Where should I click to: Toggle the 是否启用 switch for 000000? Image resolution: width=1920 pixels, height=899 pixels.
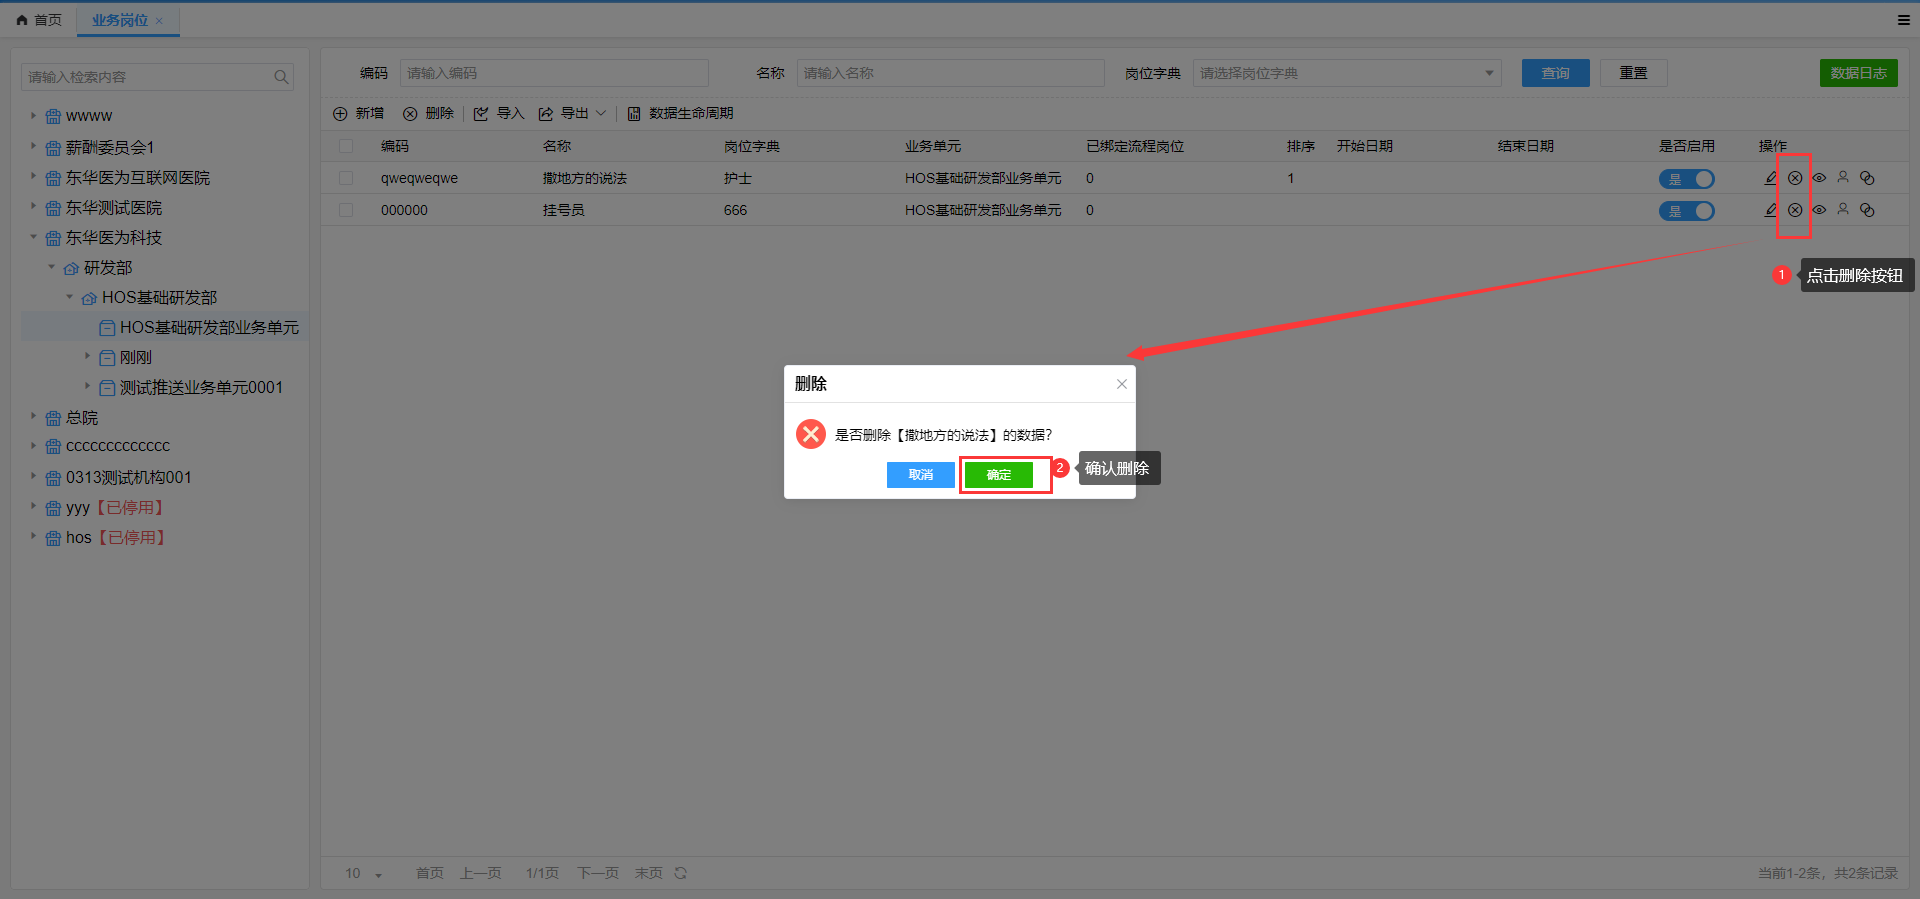click(1687, 211)
